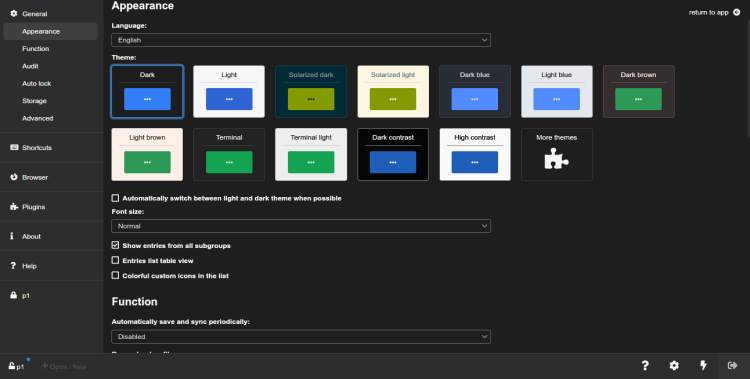Viewport: 750px width, 379px height.
Task: Select the Dark blue theme
Action: tap(475, 91)
